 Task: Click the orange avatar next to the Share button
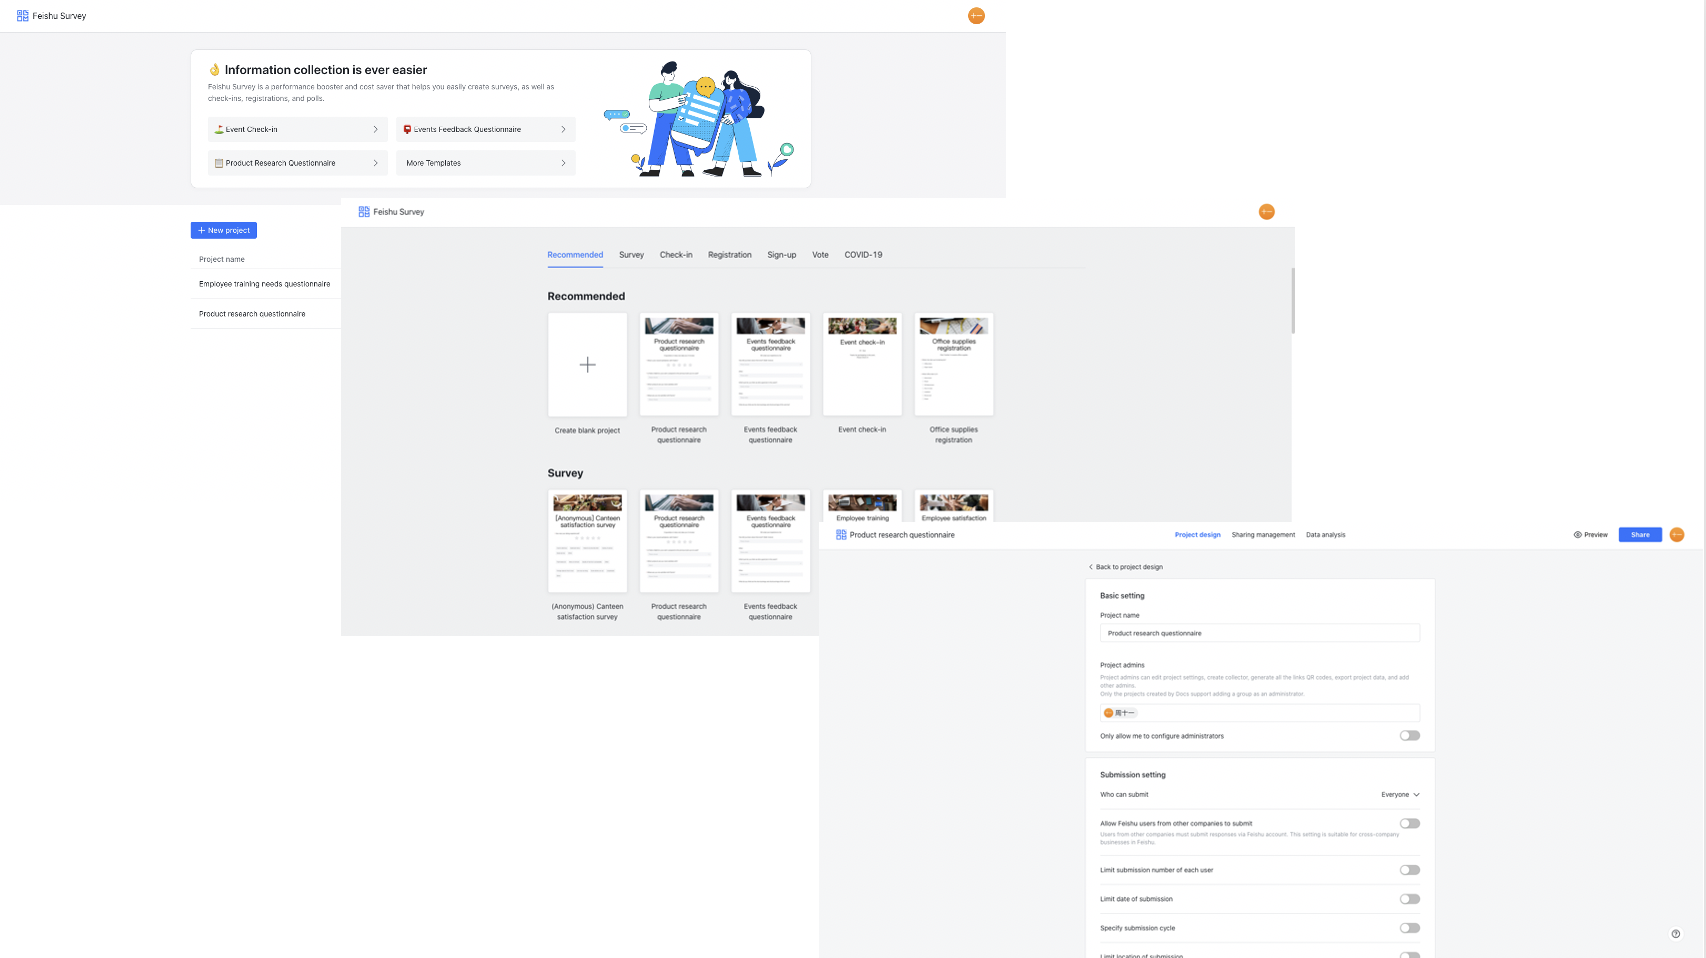point(1676,534)
